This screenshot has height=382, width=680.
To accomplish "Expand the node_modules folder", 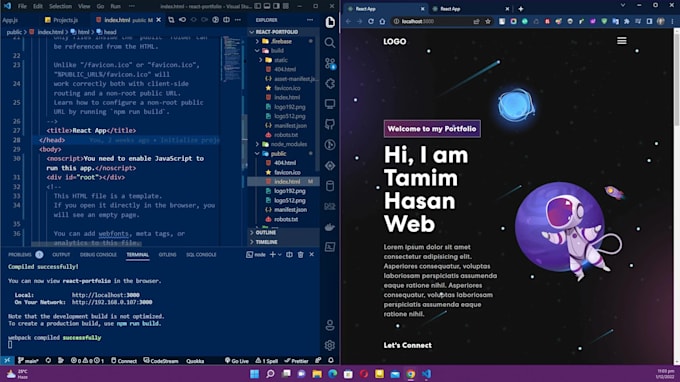I will pos(288,144).
